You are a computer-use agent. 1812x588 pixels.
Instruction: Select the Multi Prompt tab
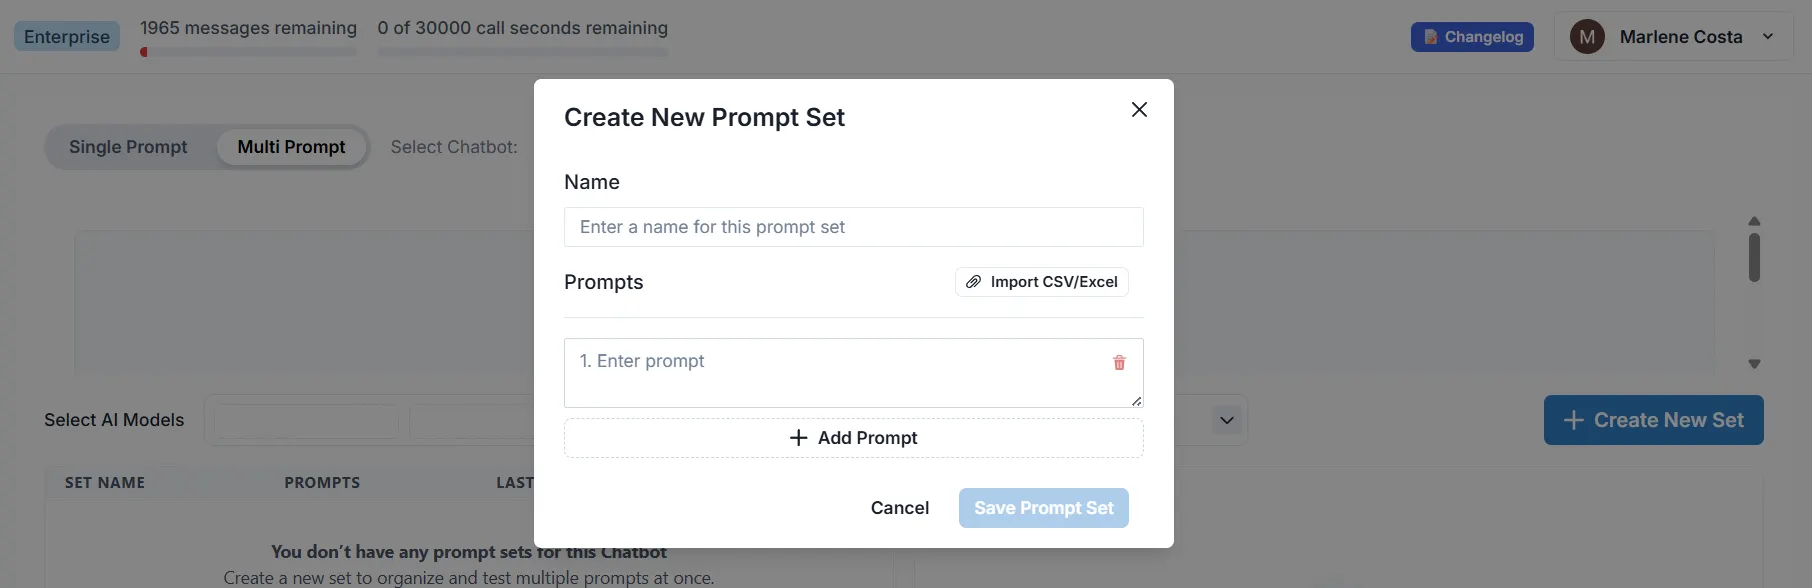click(291, 147)
